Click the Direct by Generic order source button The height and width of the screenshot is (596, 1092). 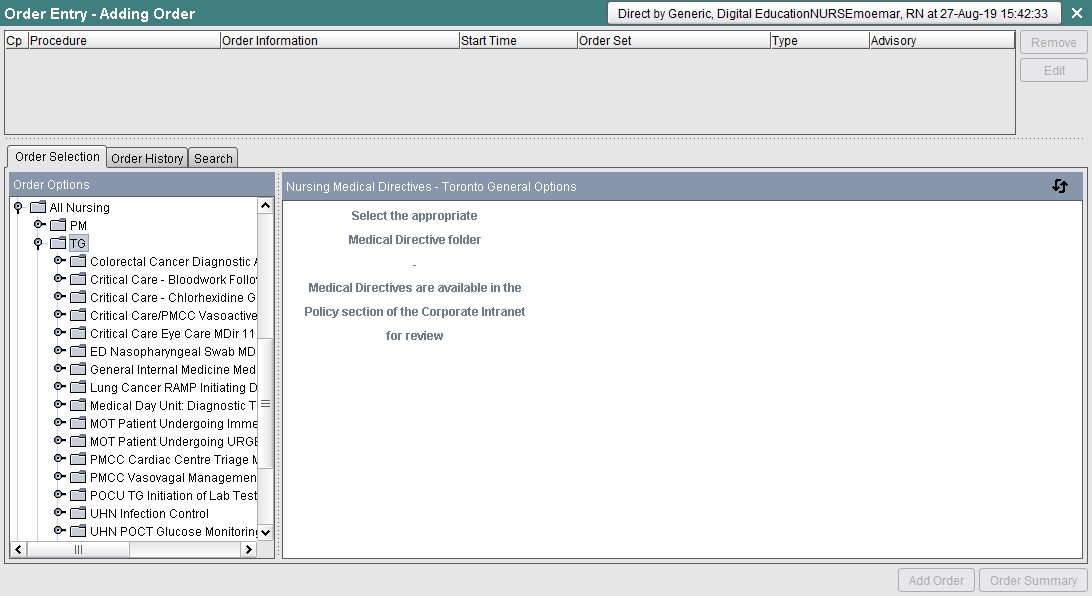tap(834, 13)
